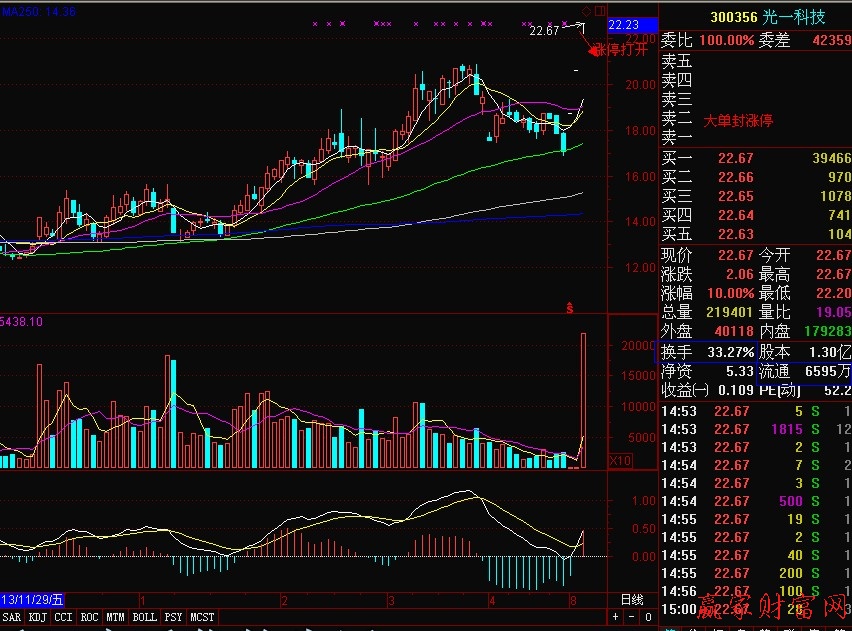The height and width of the screenshot is (631, 852).
Task: Choose the PSY indicator tab
Action: coord(174,618)
